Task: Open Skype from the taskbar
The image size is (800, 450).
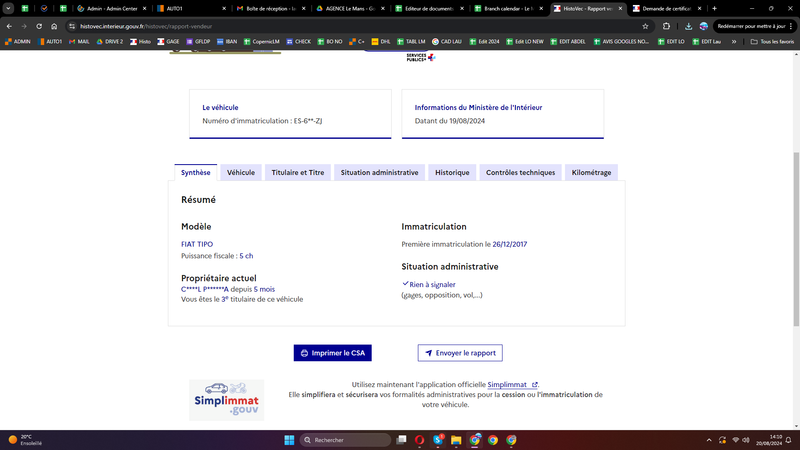Action: 438,440
